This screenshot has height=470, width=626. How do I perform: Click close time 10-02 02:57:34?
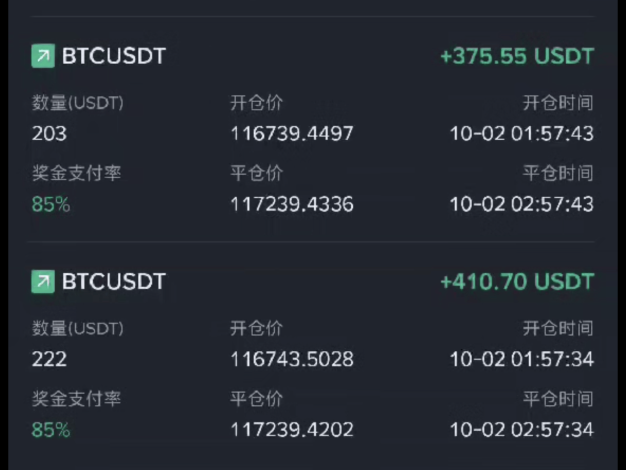point(521,430)
